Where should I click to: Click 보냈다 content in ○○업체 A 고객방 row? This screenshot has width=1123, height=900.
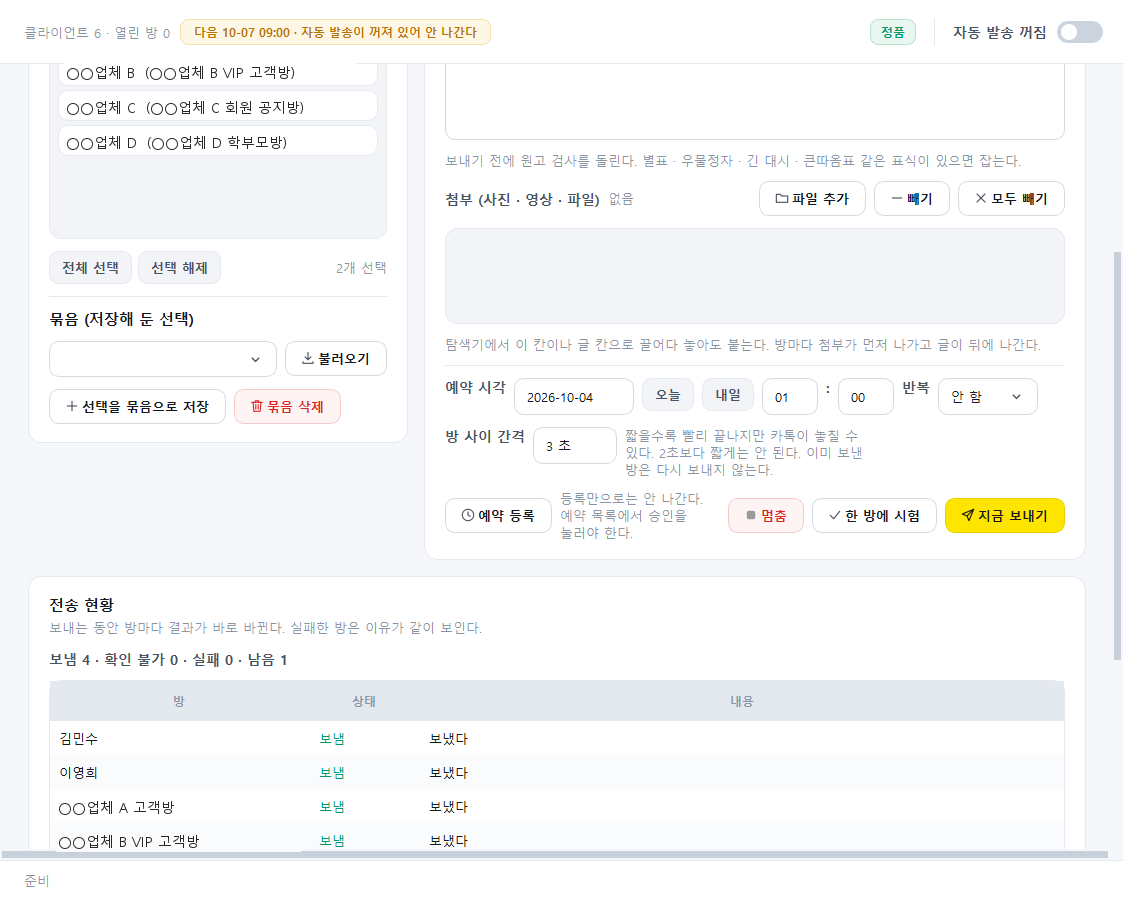pos(448,808)
